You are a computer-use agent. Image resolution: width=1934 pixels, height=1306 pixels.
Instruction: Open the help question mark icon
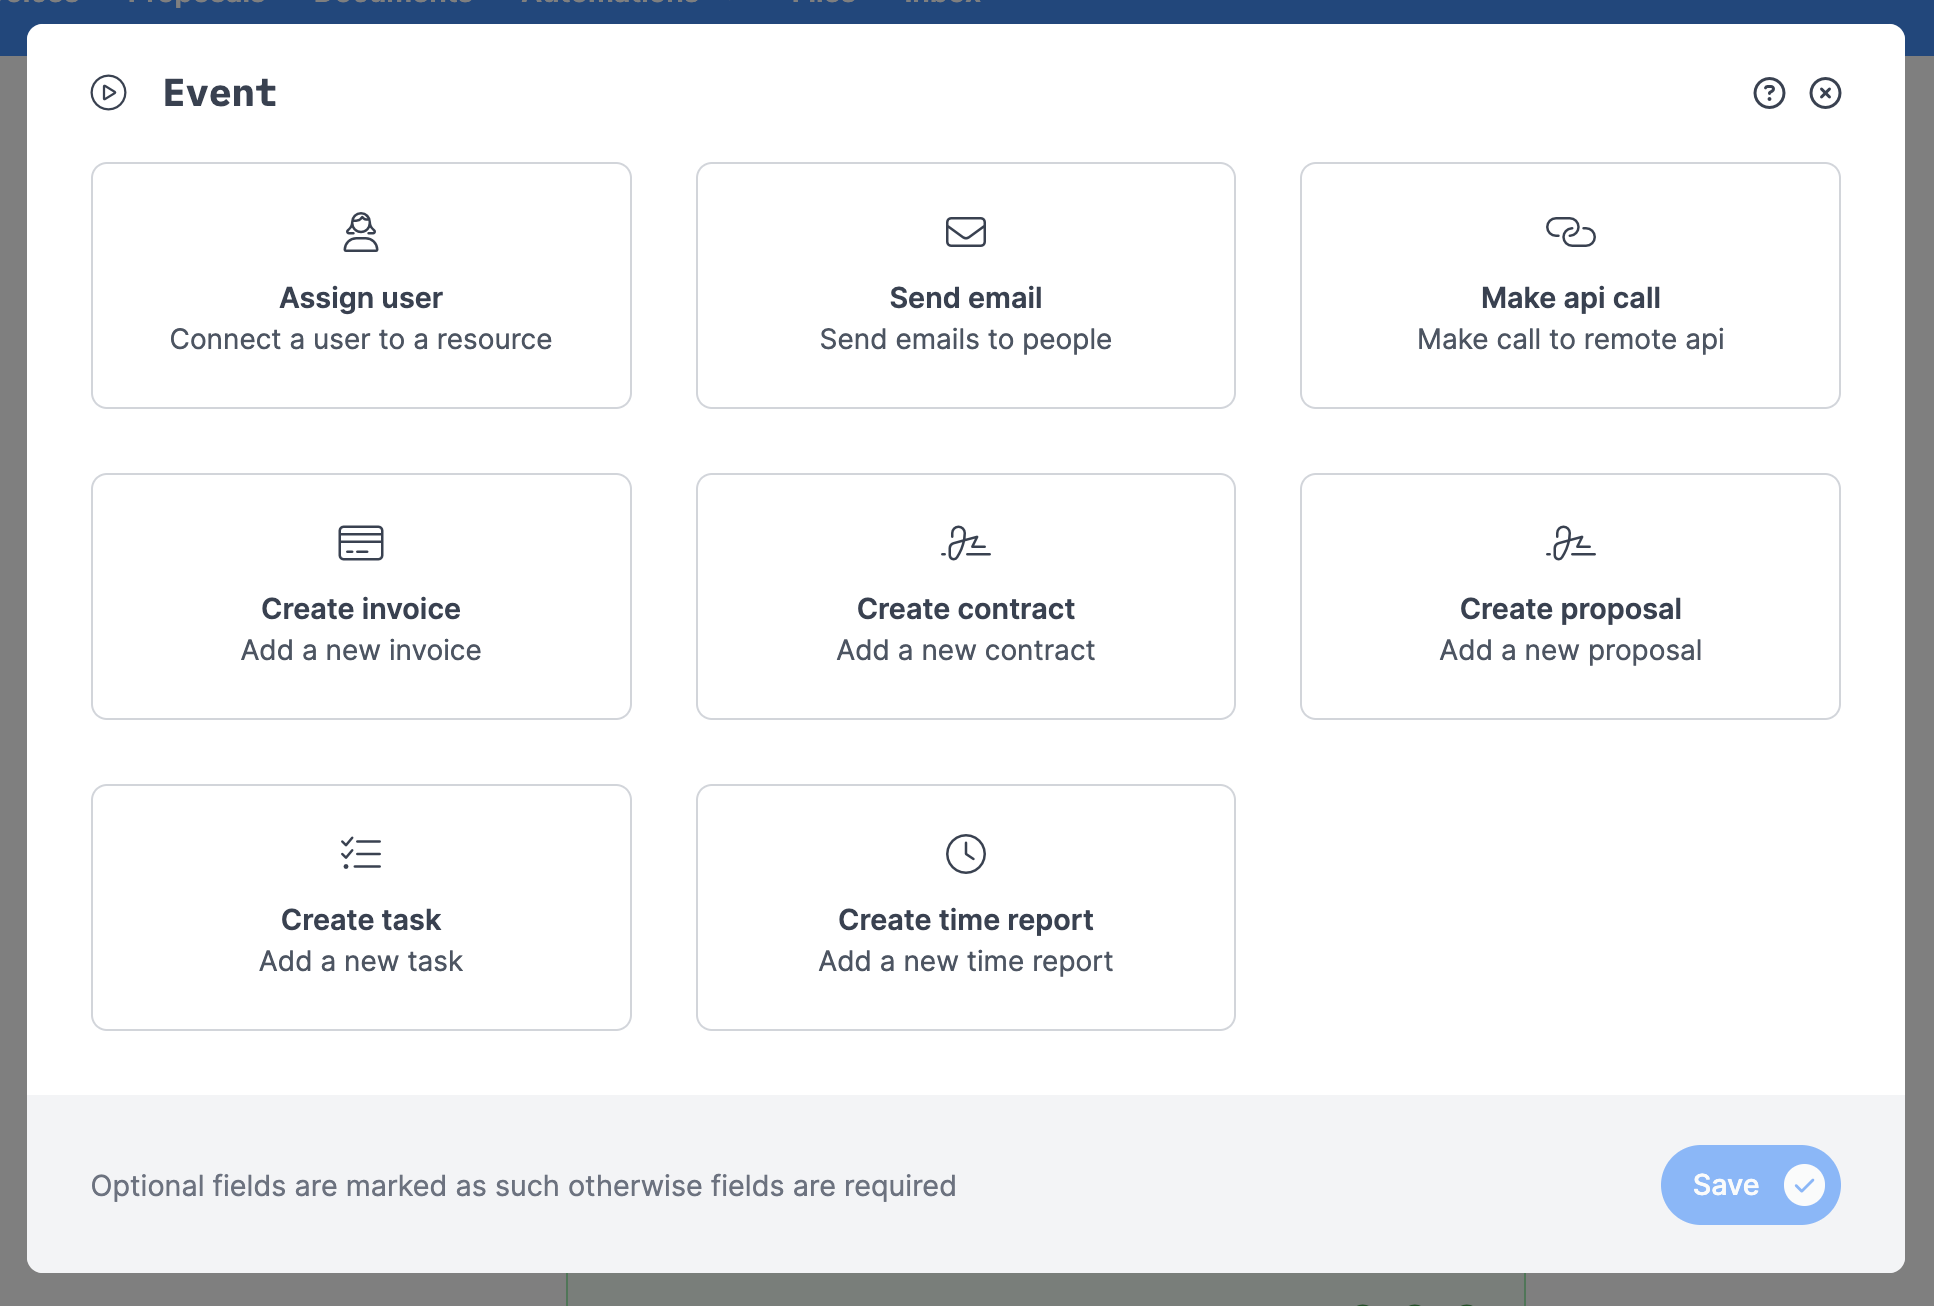coord(1769,93)
